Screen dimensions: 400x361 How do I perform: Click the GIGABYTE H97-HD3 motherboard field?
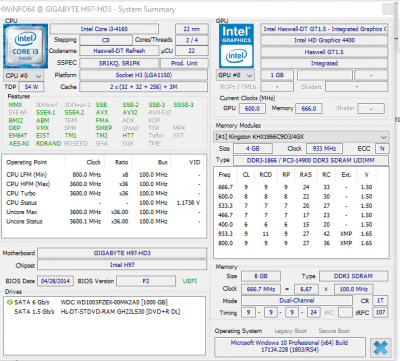(122, 253)
